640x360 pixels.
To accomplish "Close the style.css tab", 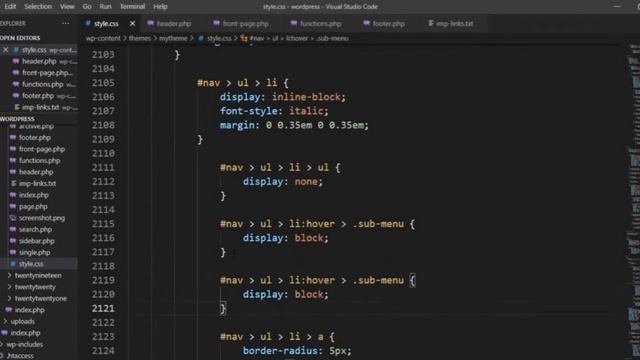I will click(133, 24).
